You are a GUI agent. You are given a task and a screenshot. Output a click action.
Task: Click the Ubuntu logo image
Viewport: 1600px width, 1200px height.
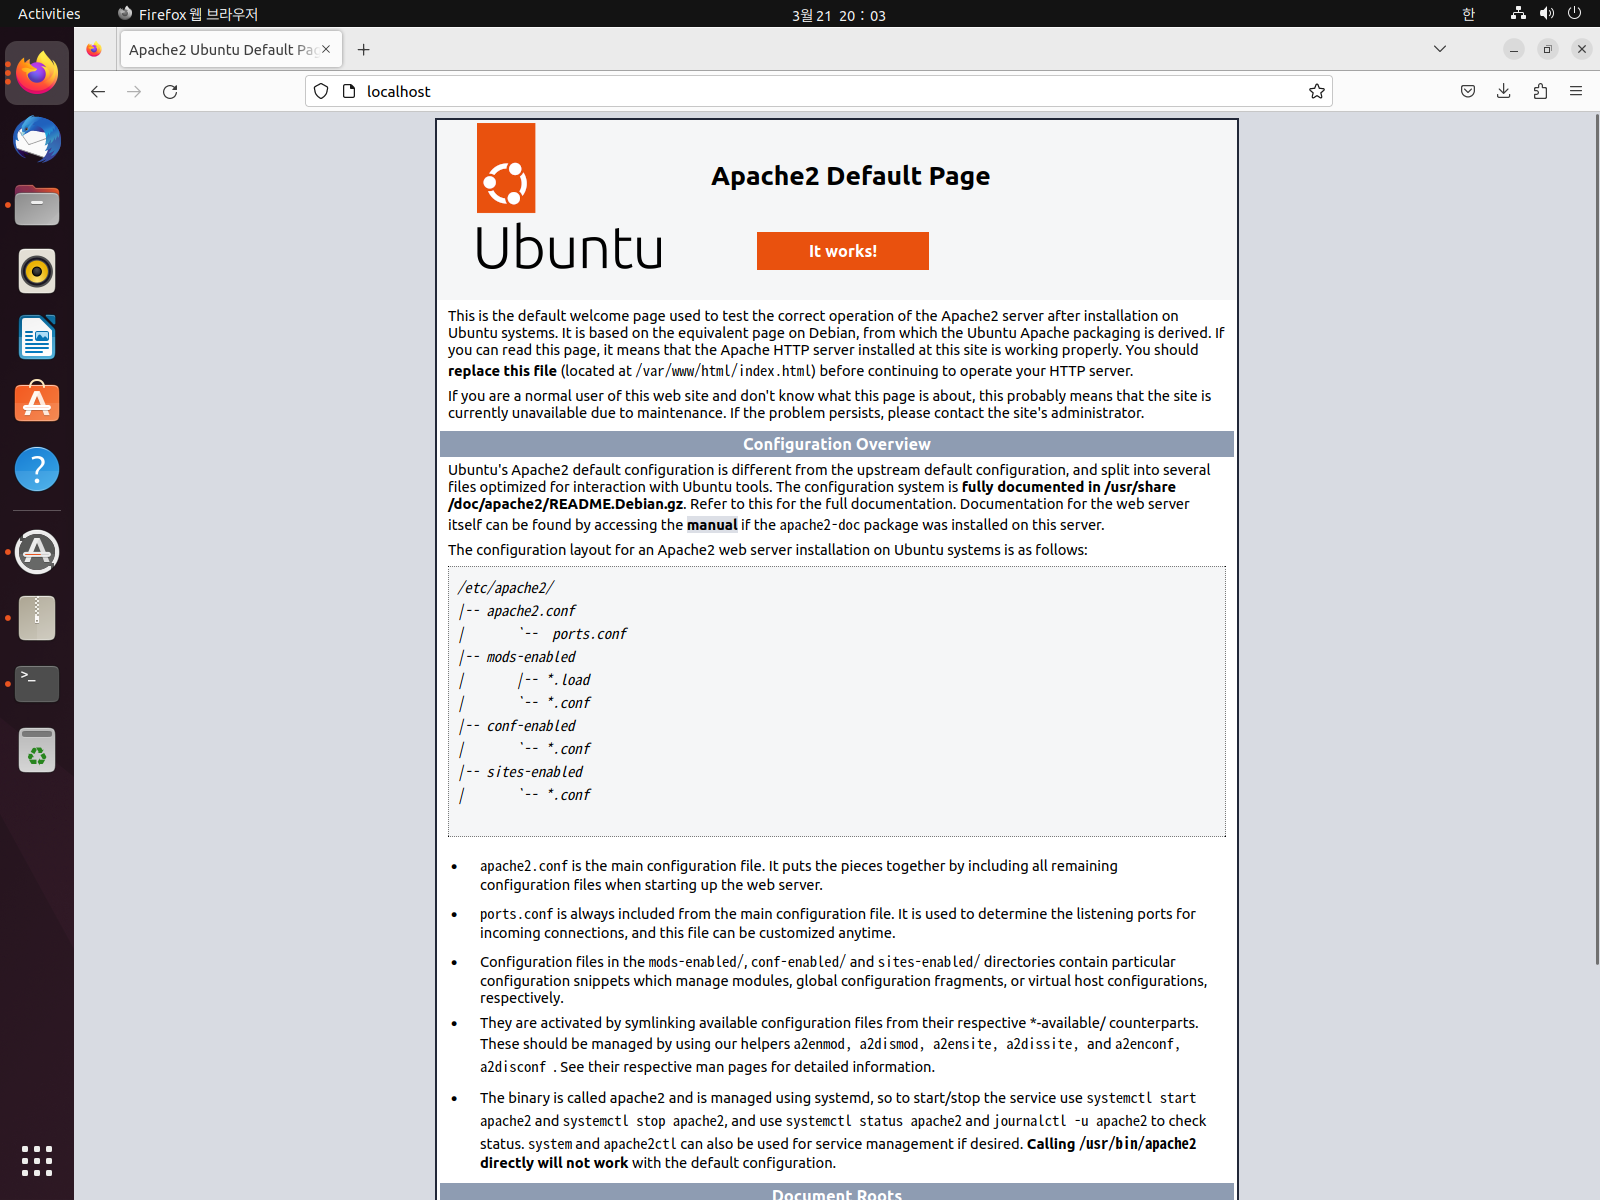pyautogui.click(x=569, y=197)
